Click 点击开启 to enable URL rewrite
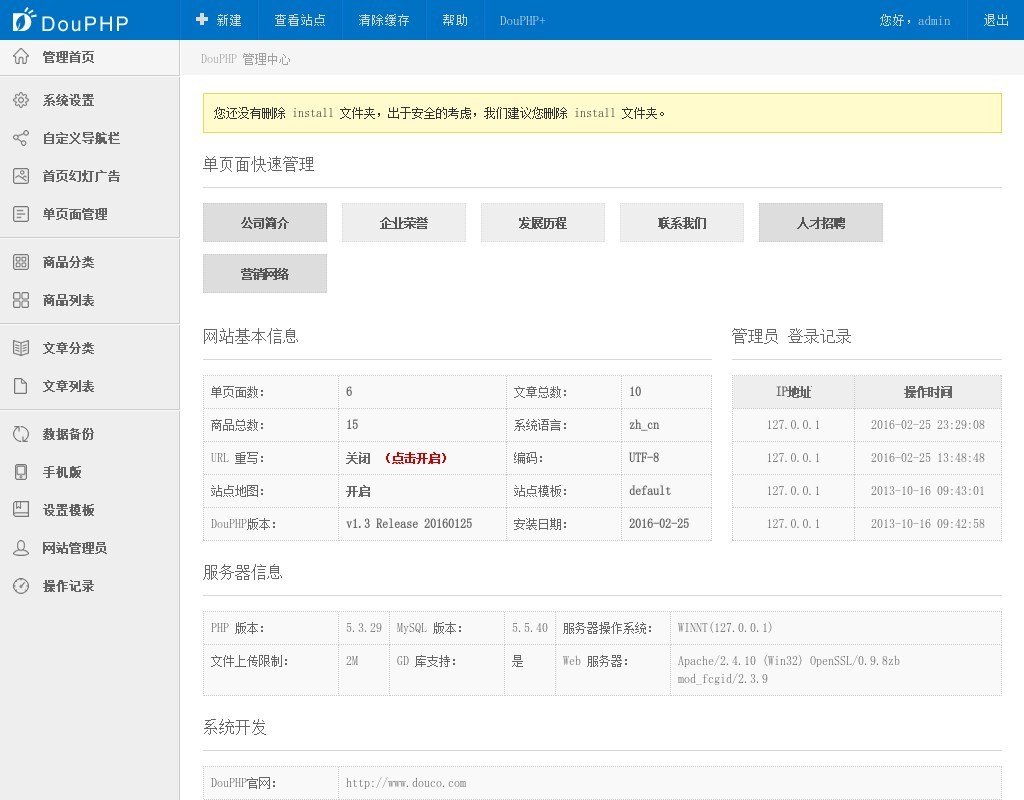 pyautogui.click(x=415, y=458)
